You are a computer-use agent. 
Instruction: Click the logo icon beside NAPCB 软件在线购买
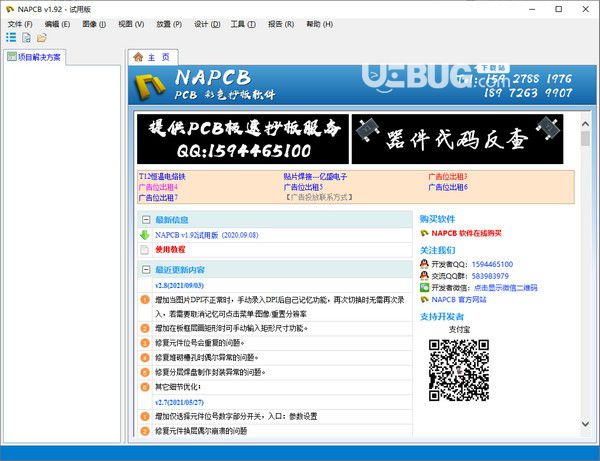(x=424, y=233)
